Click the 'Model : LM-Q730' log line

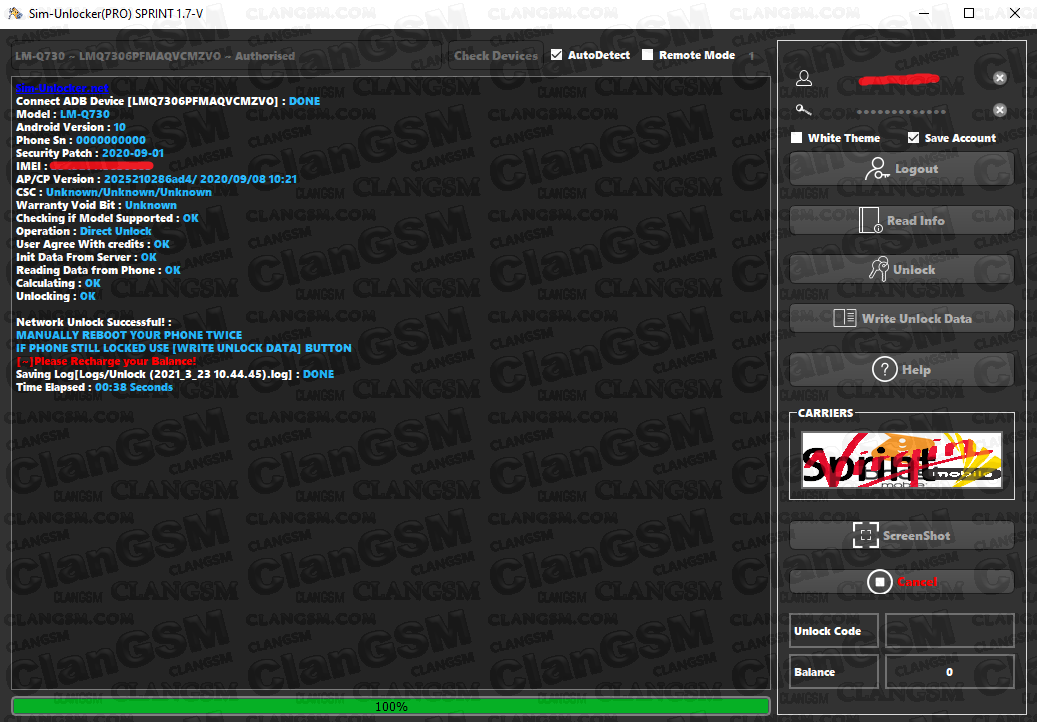[63, 114]
